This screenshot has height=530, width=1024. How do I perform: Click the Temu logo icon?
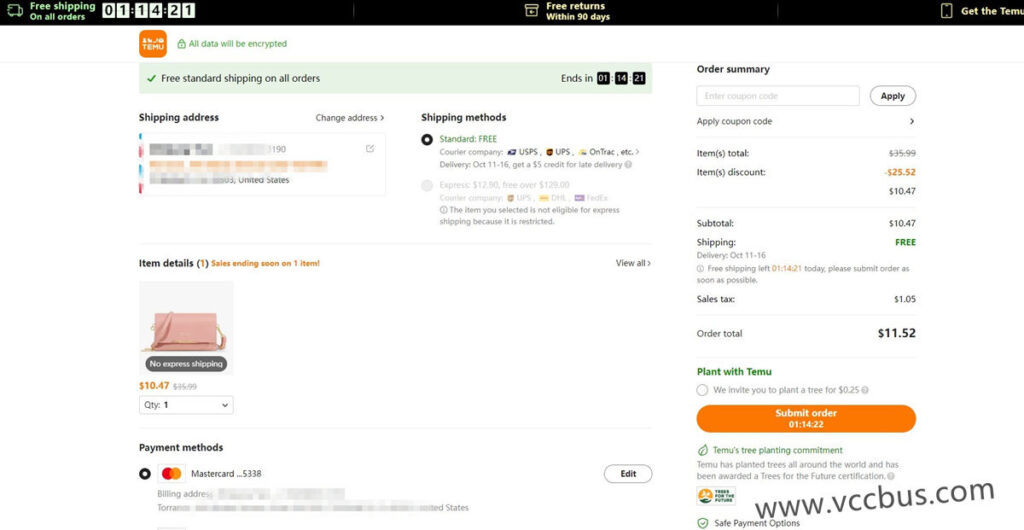(153, 44)
